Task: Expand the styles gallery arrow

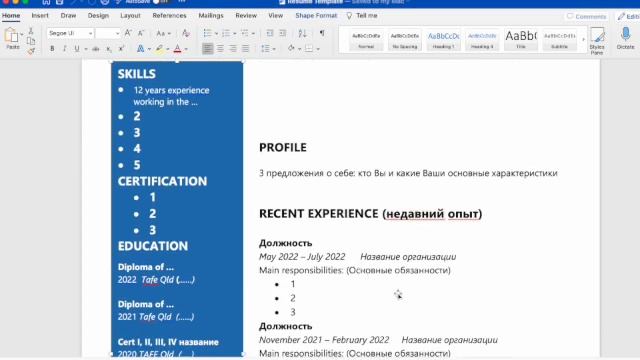Action: coord(583,39)
